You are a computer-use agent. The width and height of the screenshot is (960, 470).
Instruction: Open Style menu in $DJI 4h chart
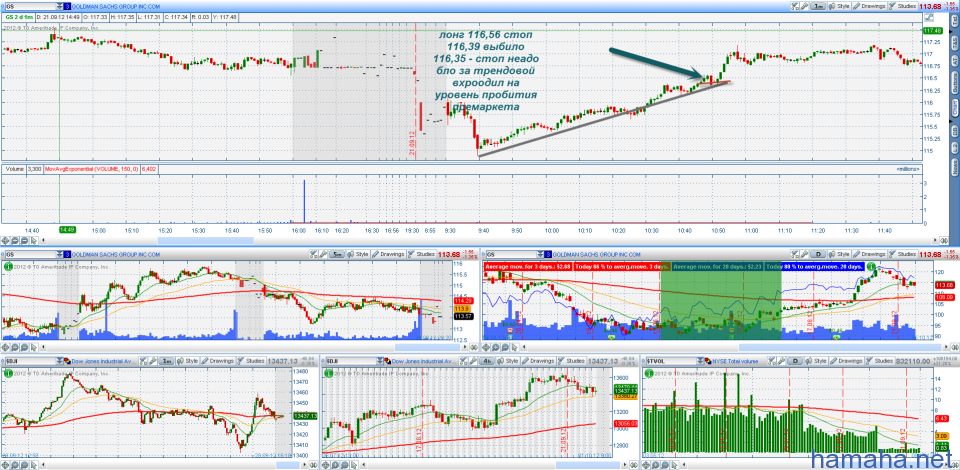tap(508, 361)
